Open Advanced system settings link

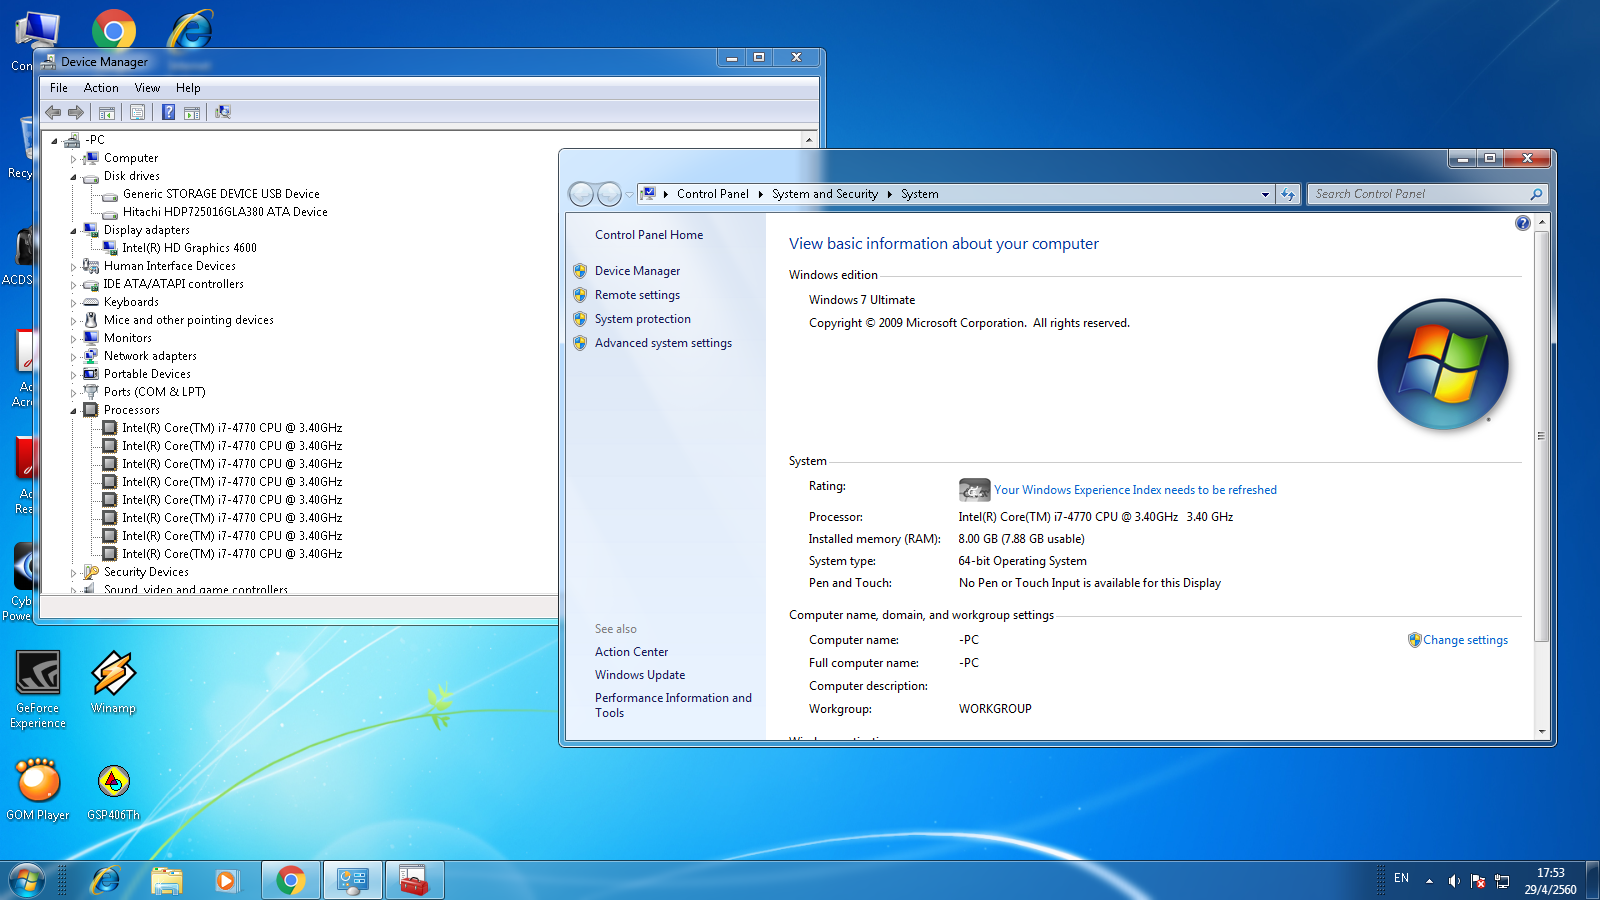663,343
